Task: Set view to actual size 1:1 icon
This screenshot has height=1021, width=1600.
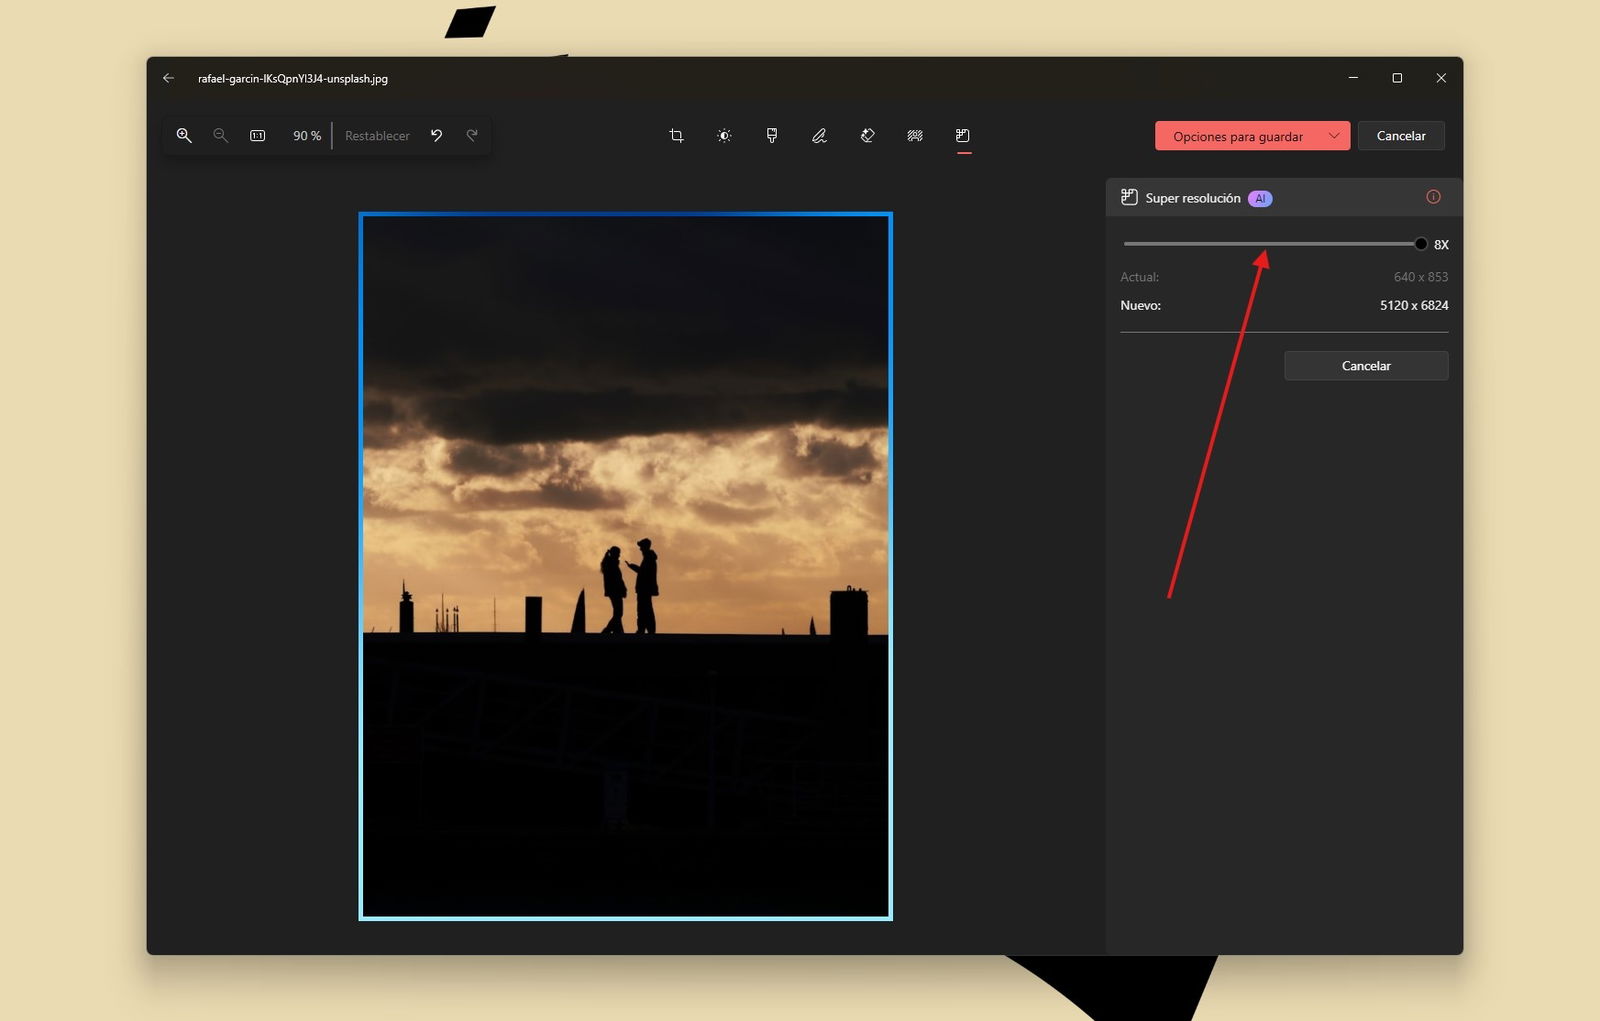Action: 258,135
